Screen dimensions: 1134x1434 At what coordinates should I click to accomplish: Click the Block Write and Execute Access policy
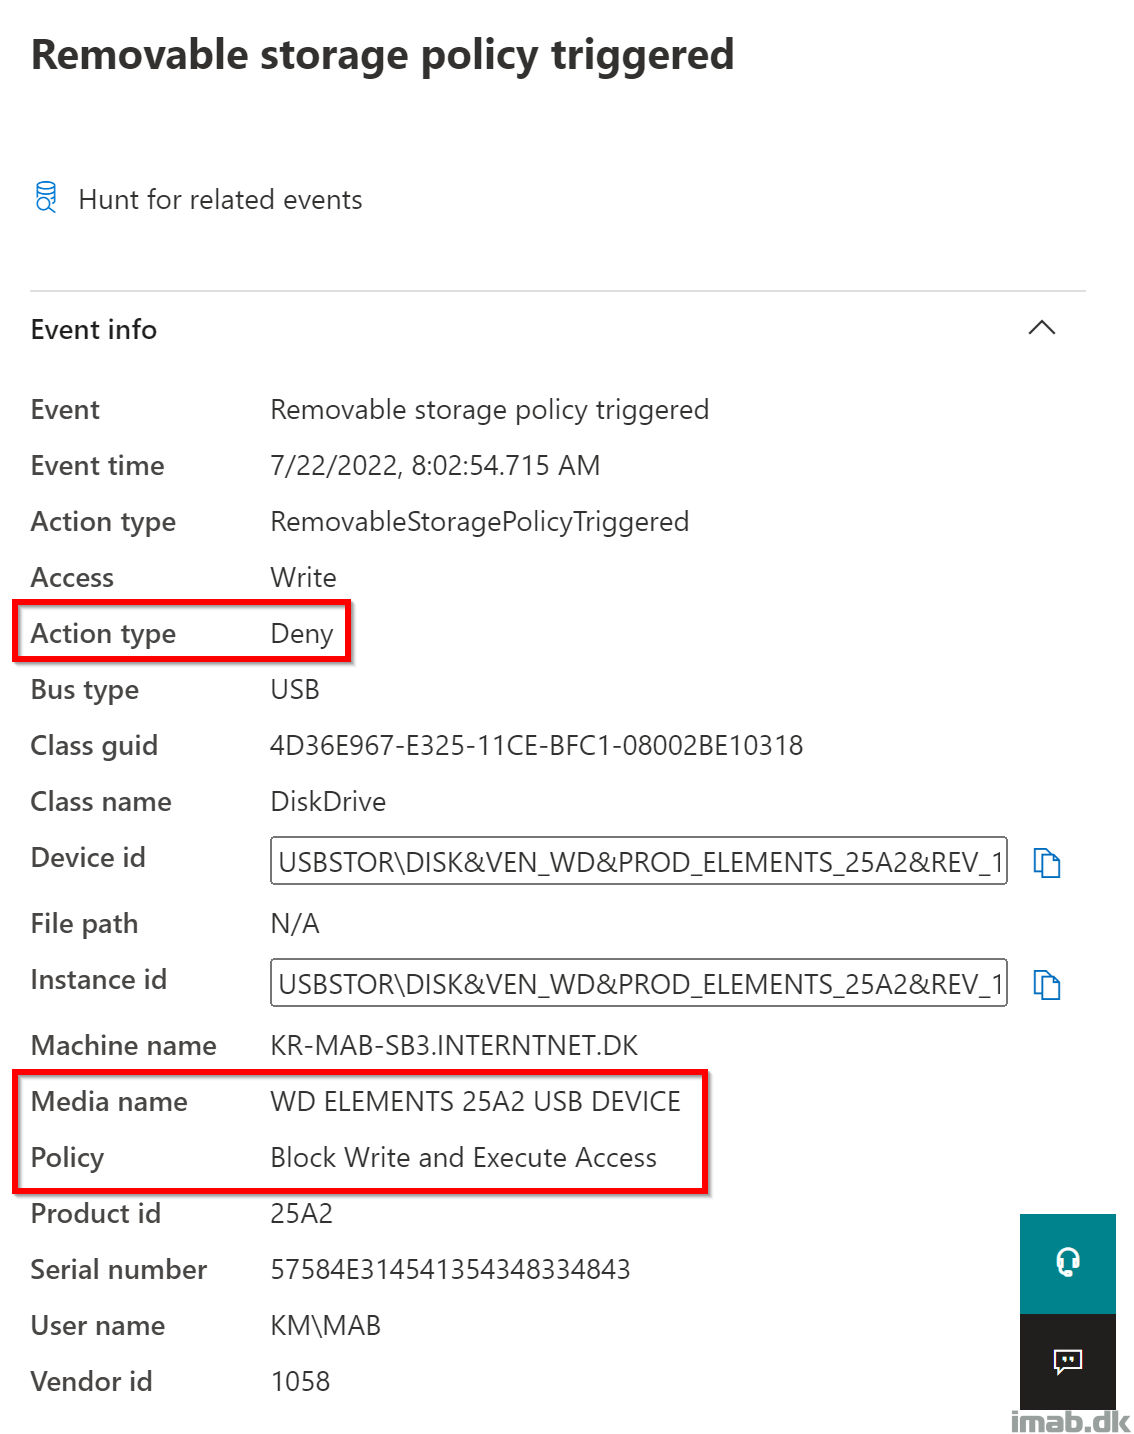click(463, 1158)
